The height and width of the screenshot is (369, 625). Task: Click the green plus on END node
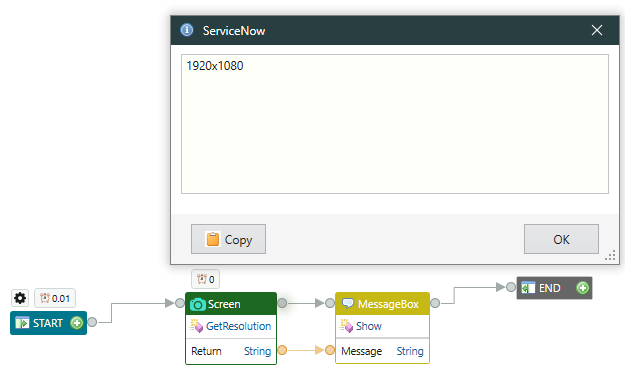(582, 288)
